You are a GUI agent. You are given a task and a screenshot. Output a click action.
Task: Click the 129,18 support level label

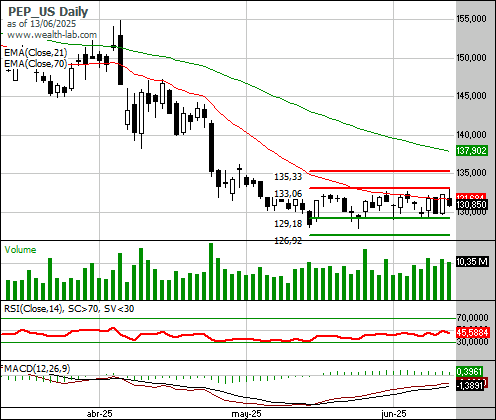click(x=288, y=224)
